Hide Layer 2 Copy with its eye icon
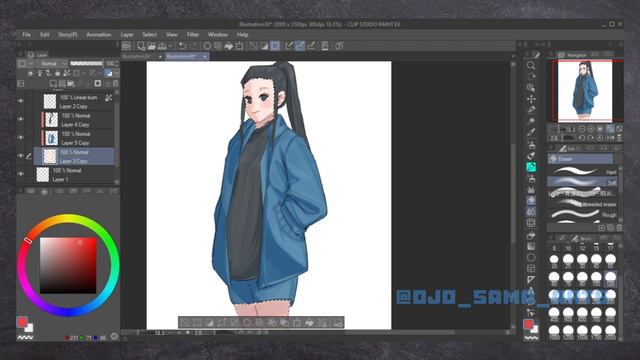Screen dimensions: 640x360 coord(20,100)
